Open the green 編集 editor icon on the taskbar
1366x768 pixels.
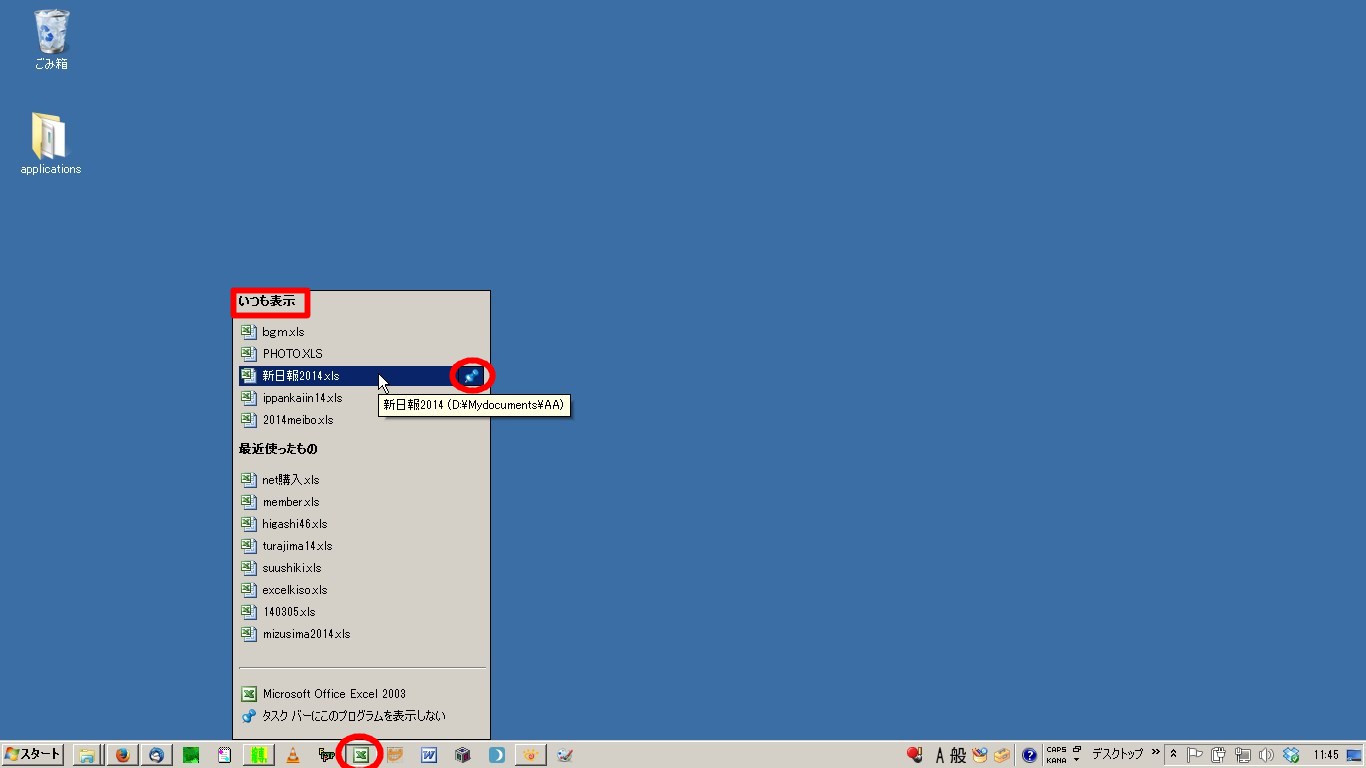coord(259,755)
